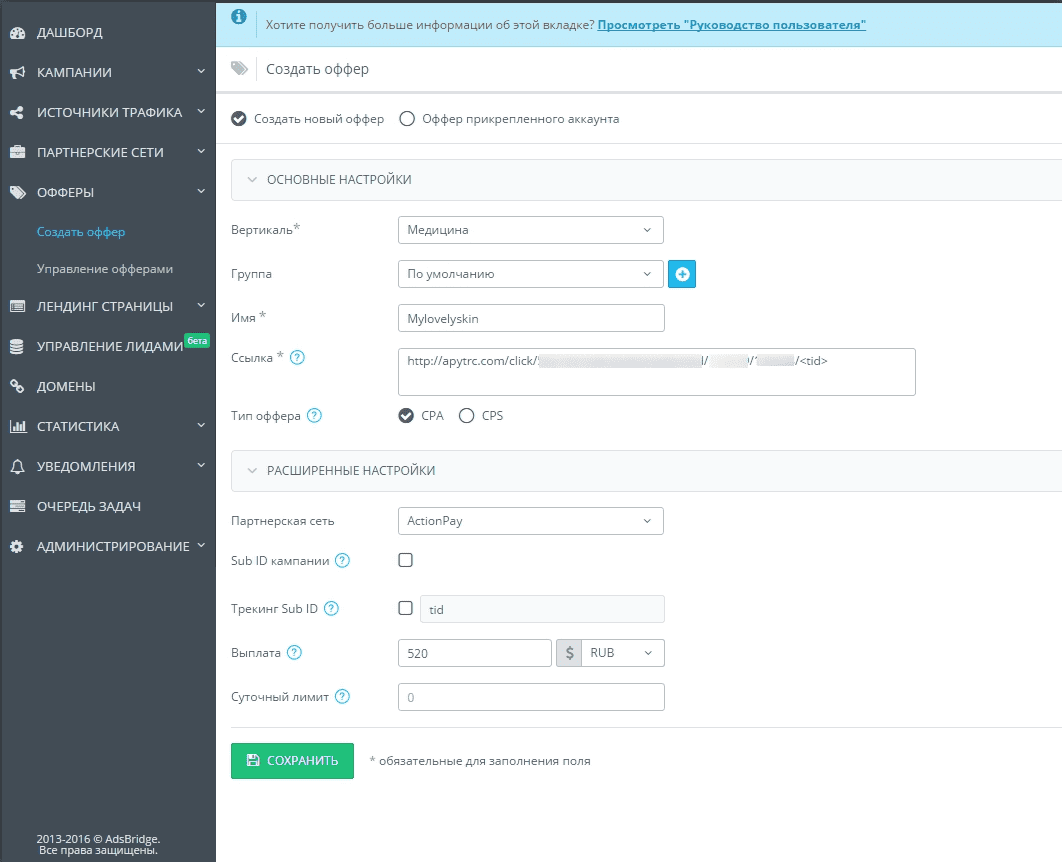Open the Вертикаль dropdown showing Медицина

pyautogui.click(x=531, y=230)
